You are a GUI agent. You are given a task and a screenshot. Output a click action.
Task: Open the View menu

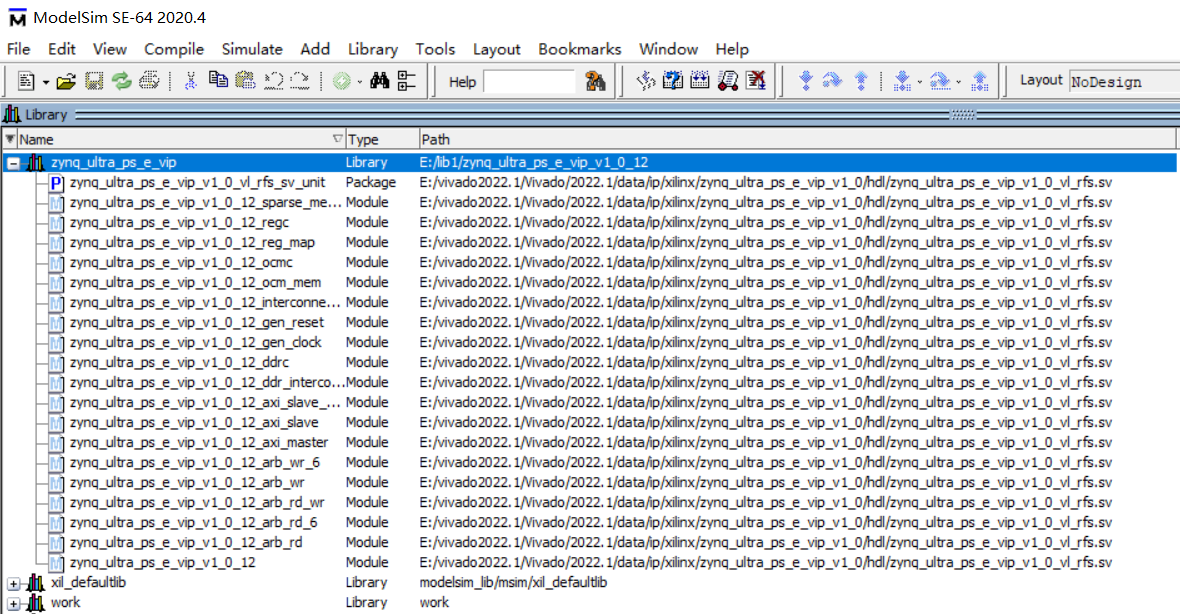[110, 49]
